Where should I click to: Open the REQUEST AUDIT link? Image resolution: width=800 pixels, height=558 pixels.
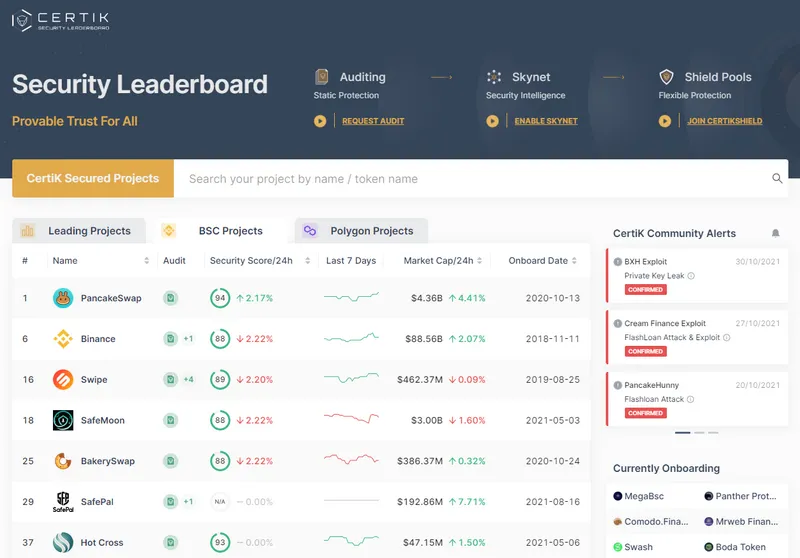coord(373,121)
